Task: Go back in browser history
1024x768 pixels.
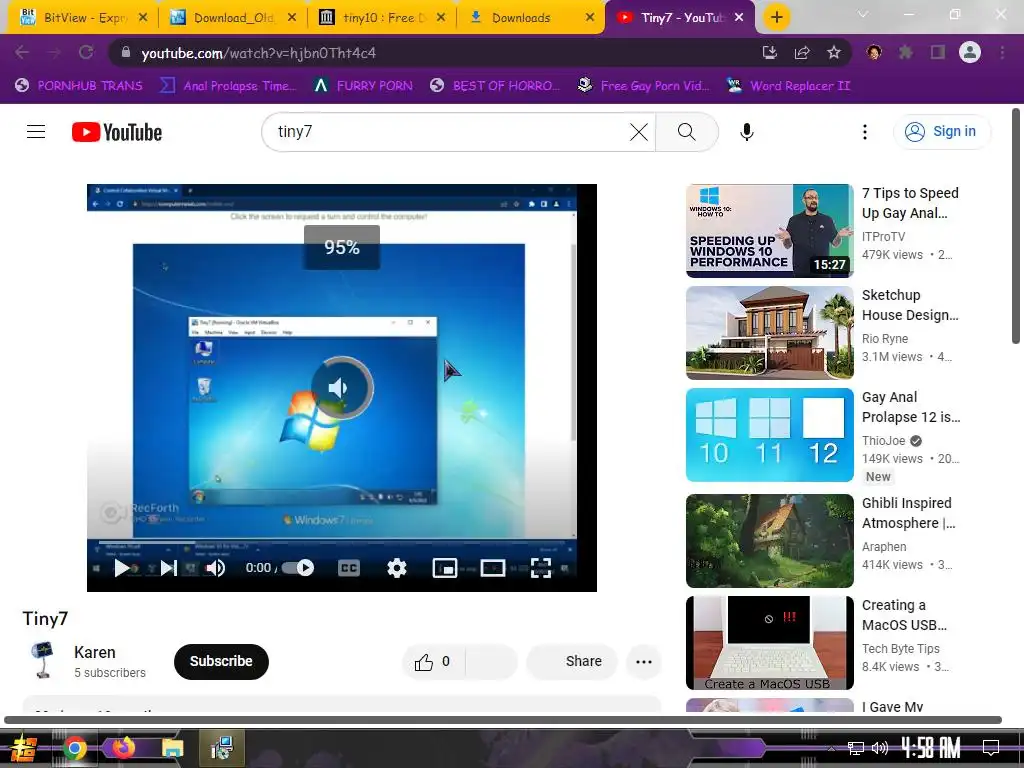Action: [22, 52]
